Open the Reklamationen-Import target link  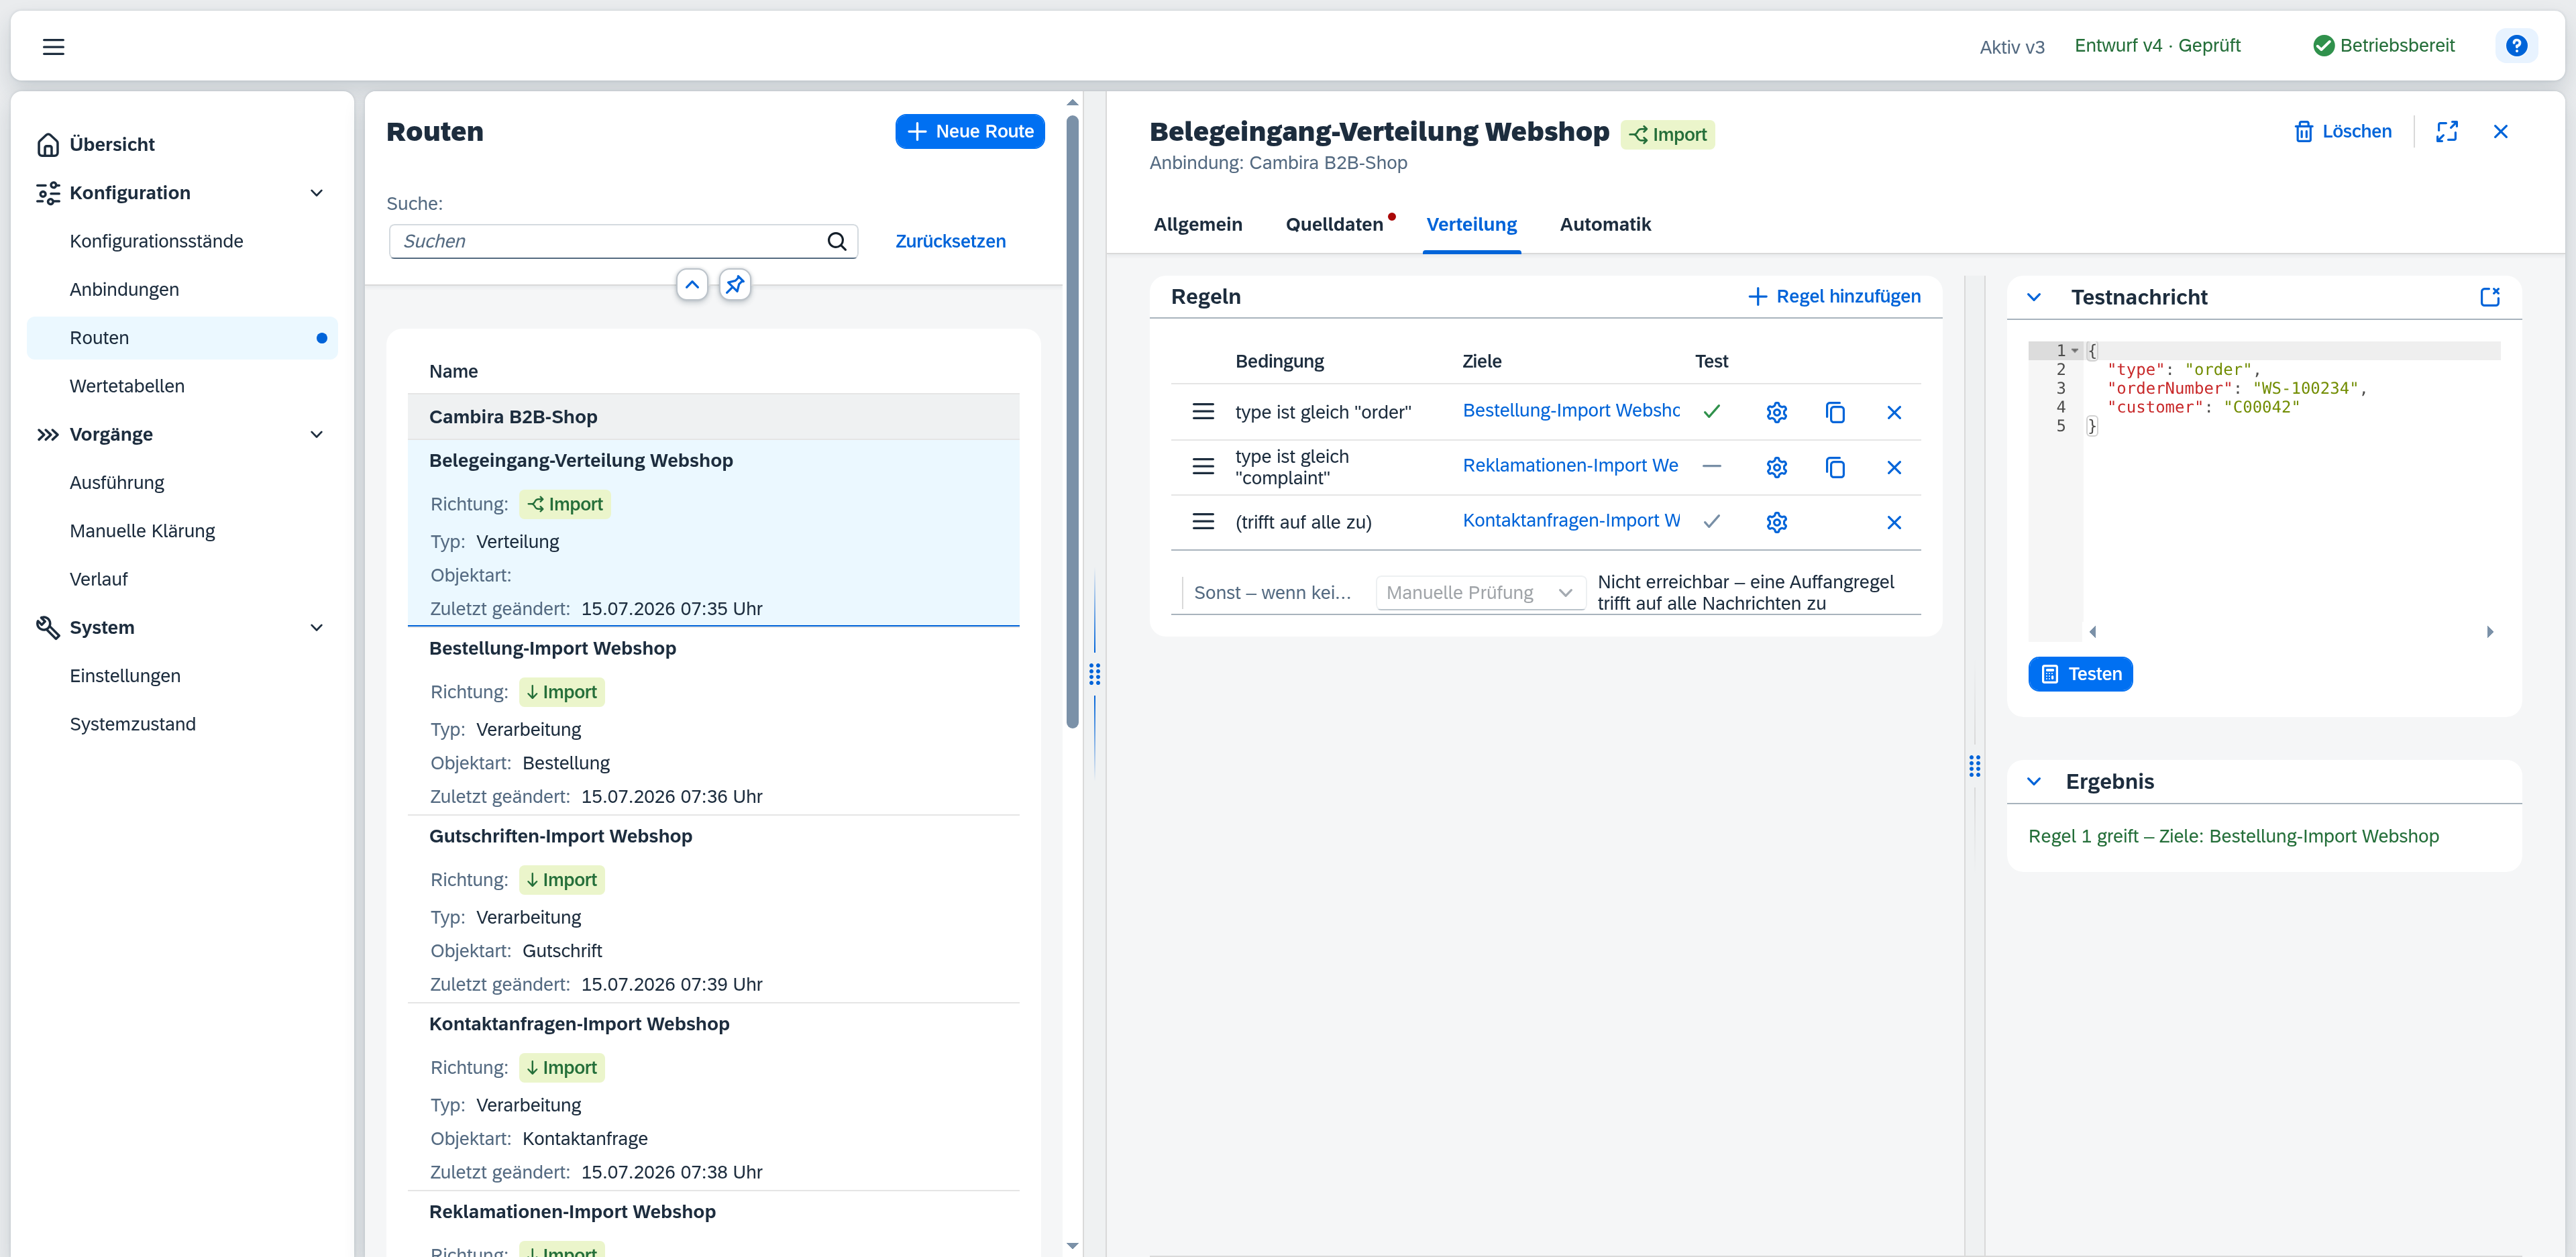tap(1571, 466)
